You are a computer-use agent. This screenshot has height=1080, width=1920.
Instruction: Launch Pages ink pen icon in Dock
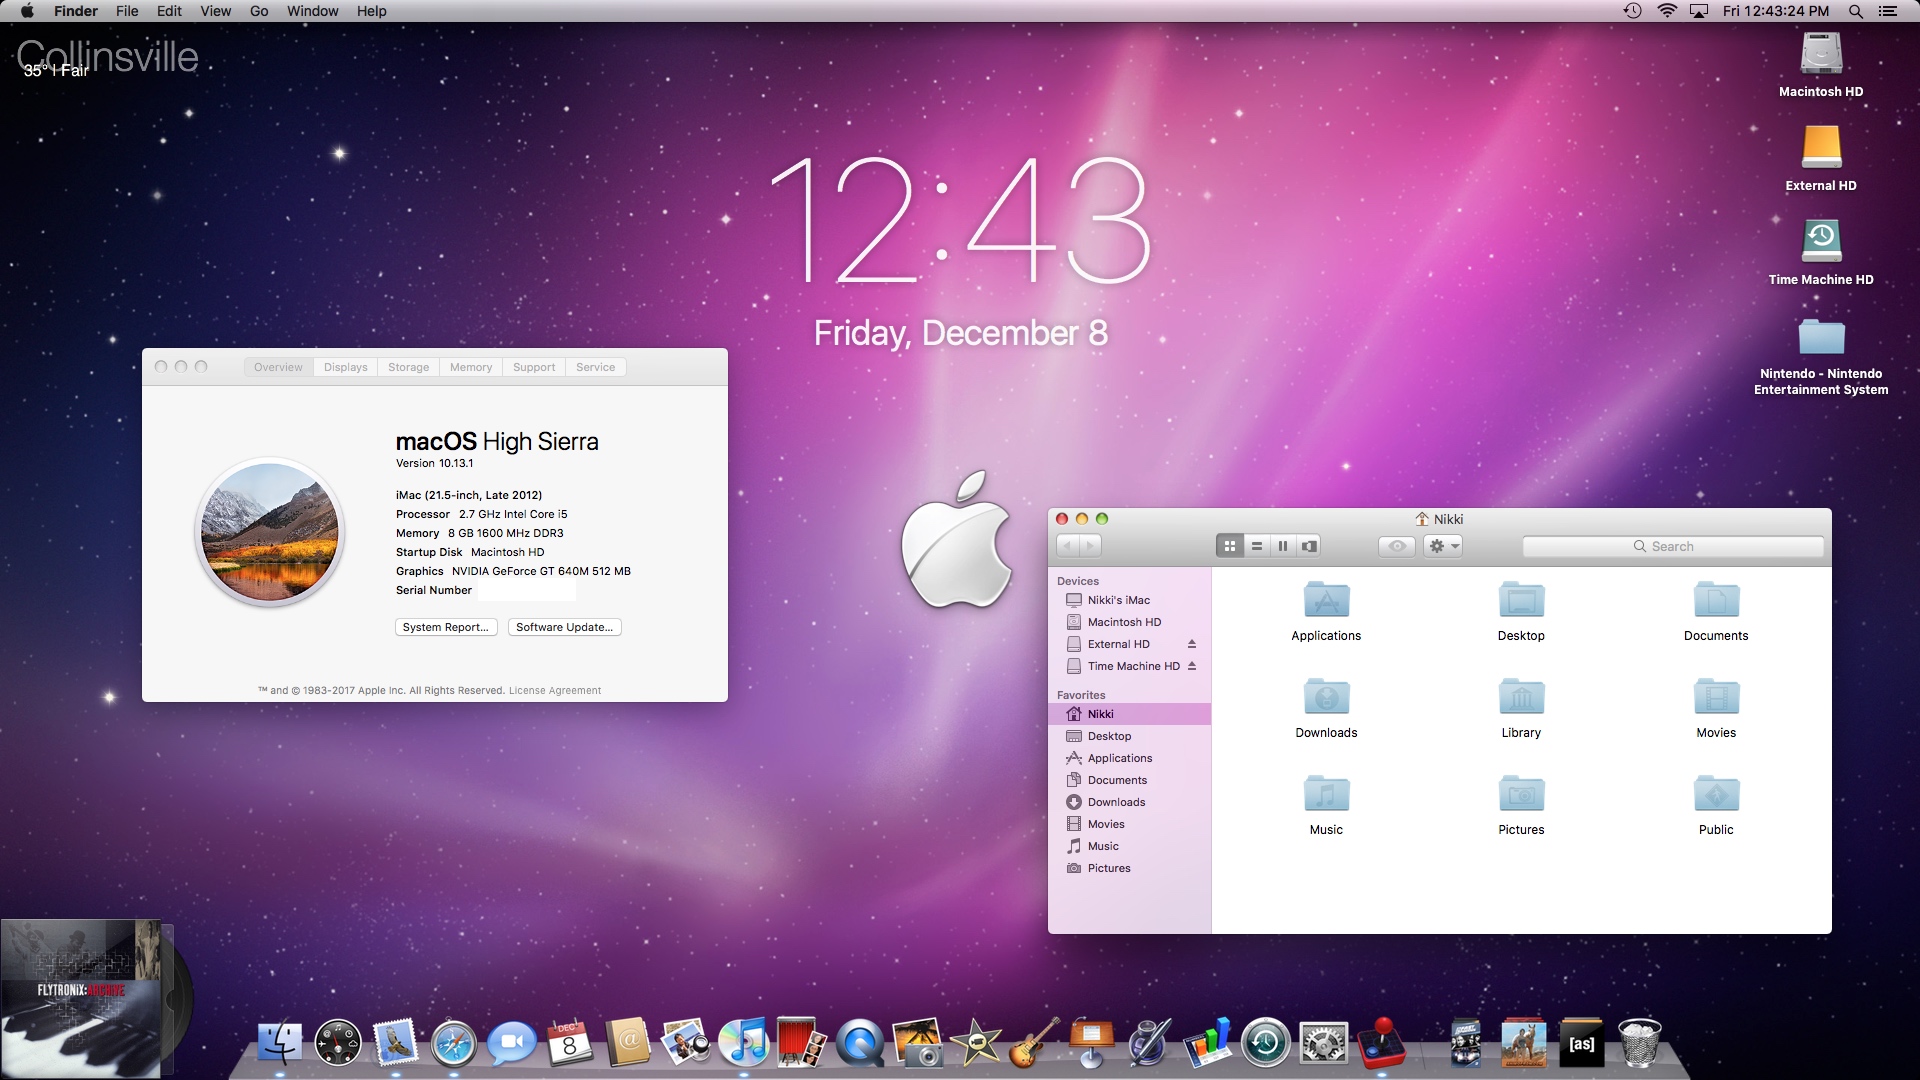[1150, 1043]
